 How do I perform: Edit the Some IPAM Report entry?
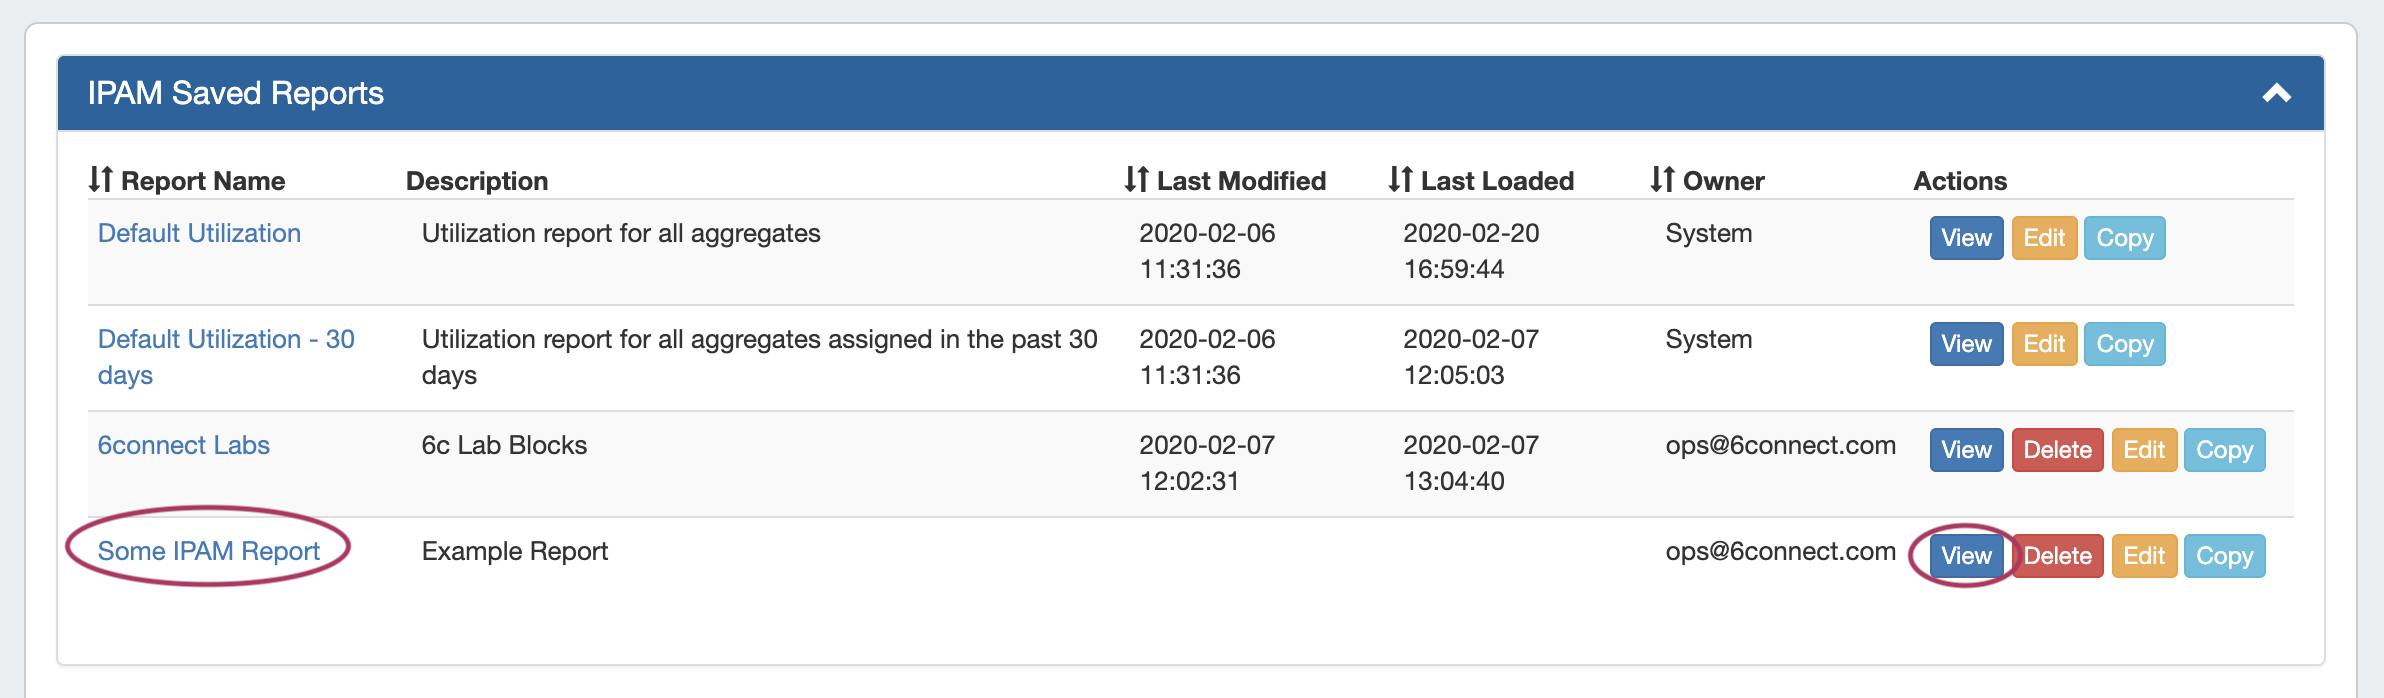tap(2144, 556)
